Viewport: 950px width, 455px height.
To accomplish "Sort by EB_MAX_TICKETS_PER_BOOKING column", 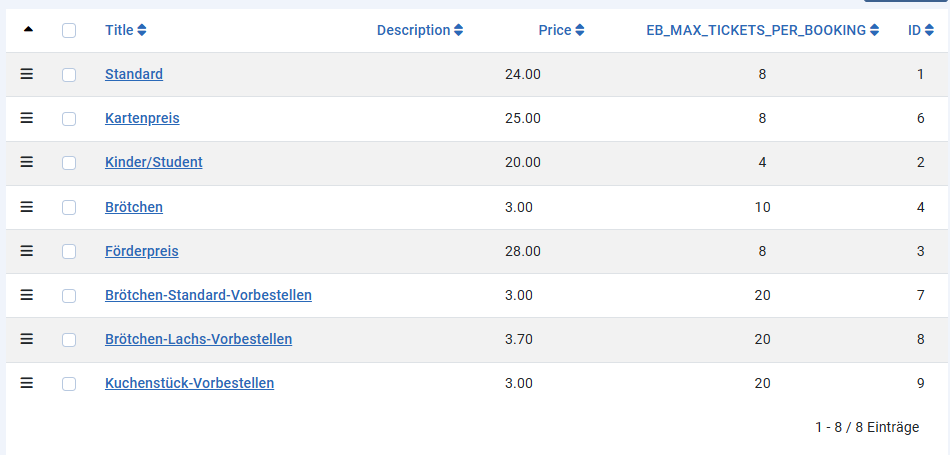I will click(763, 30).
